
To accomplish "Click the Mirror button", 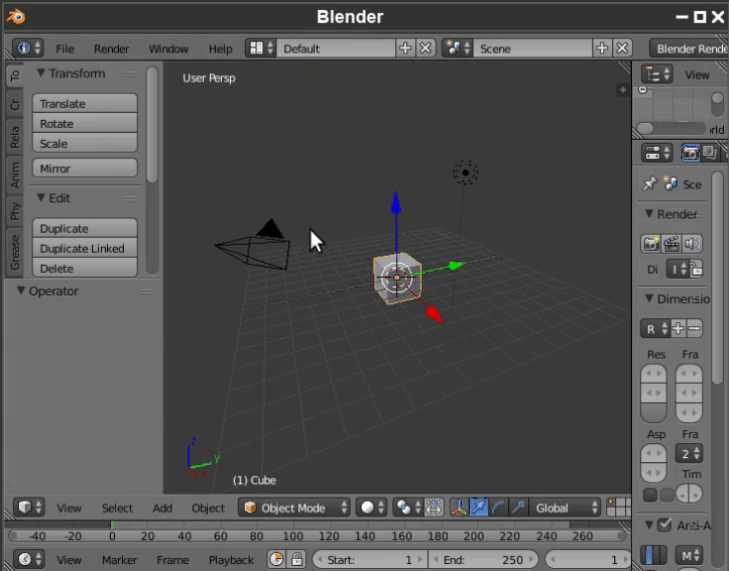I will click(x=85, y=168).
